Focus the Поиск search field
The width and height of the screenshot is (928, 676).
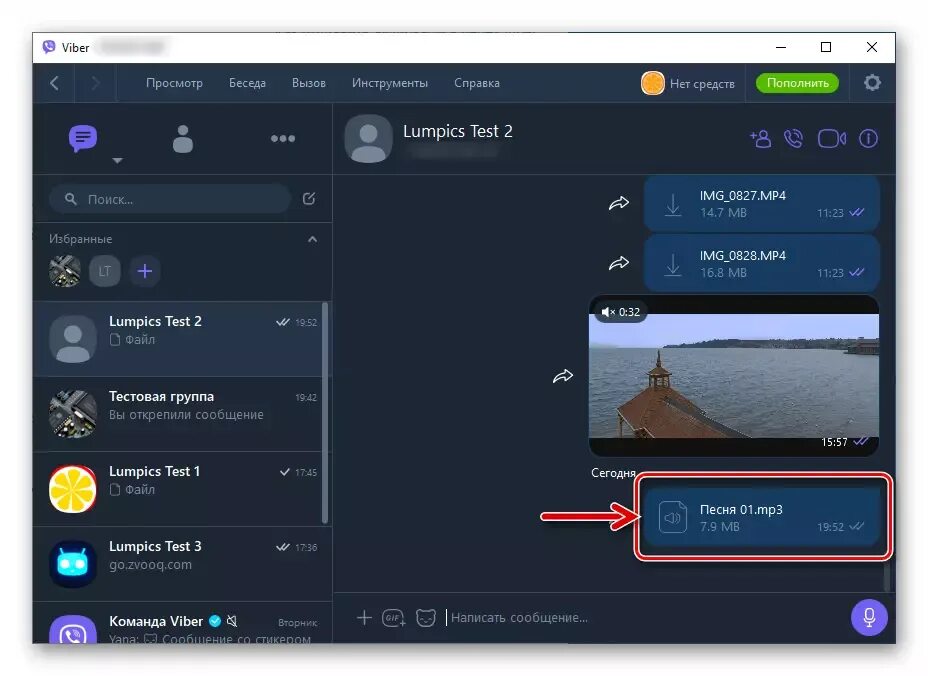170,199
